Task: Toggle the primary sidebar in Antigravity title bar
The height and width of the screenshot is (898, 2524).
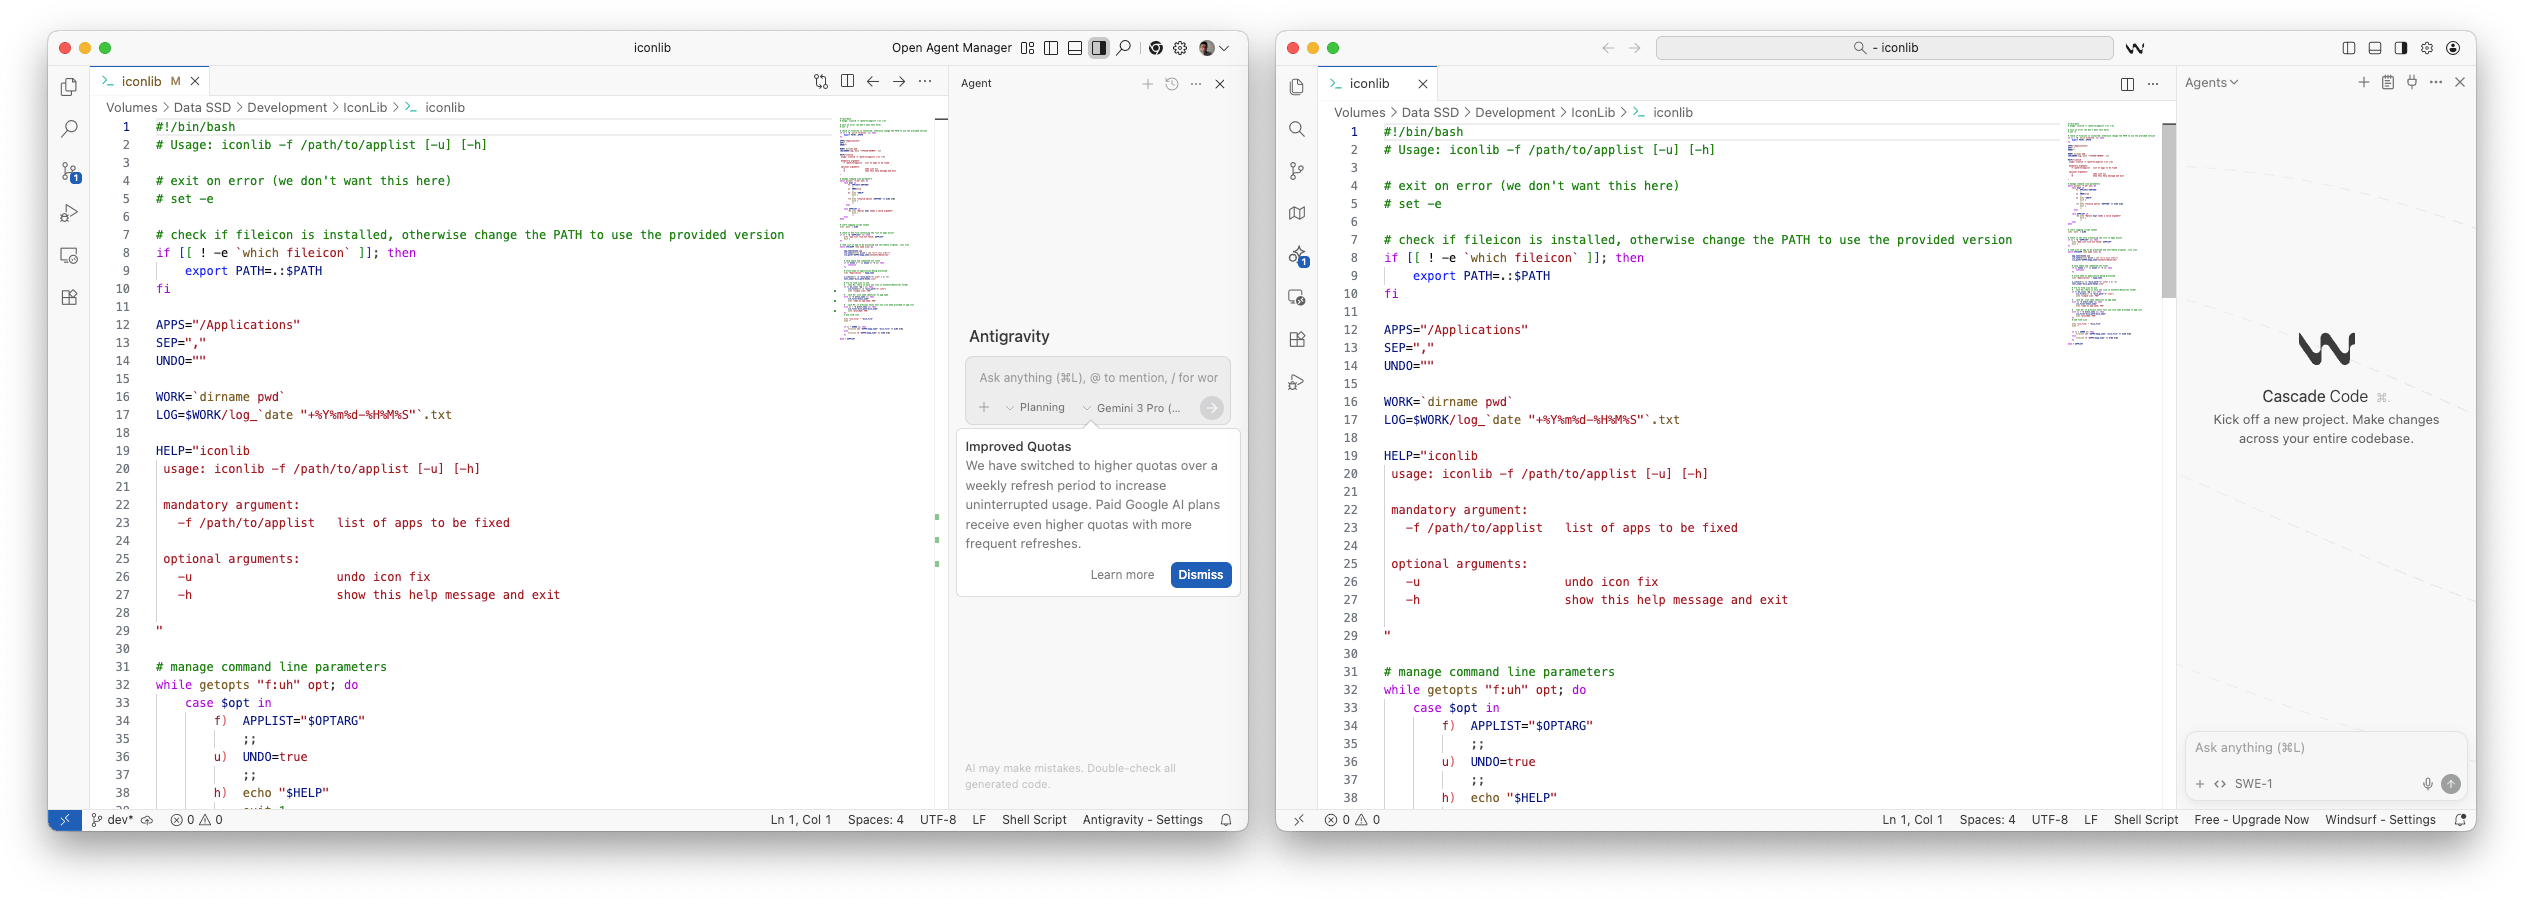Action: click(1051, 48)
